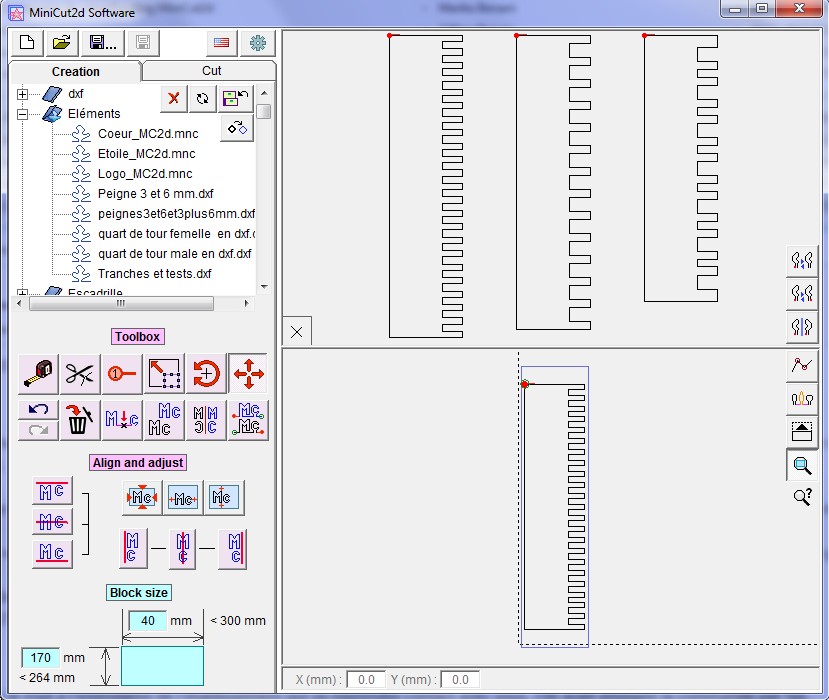This screenshot has height=700, width=829.
Task: Click the Mc delete-point tool
Action: [122, 420]
